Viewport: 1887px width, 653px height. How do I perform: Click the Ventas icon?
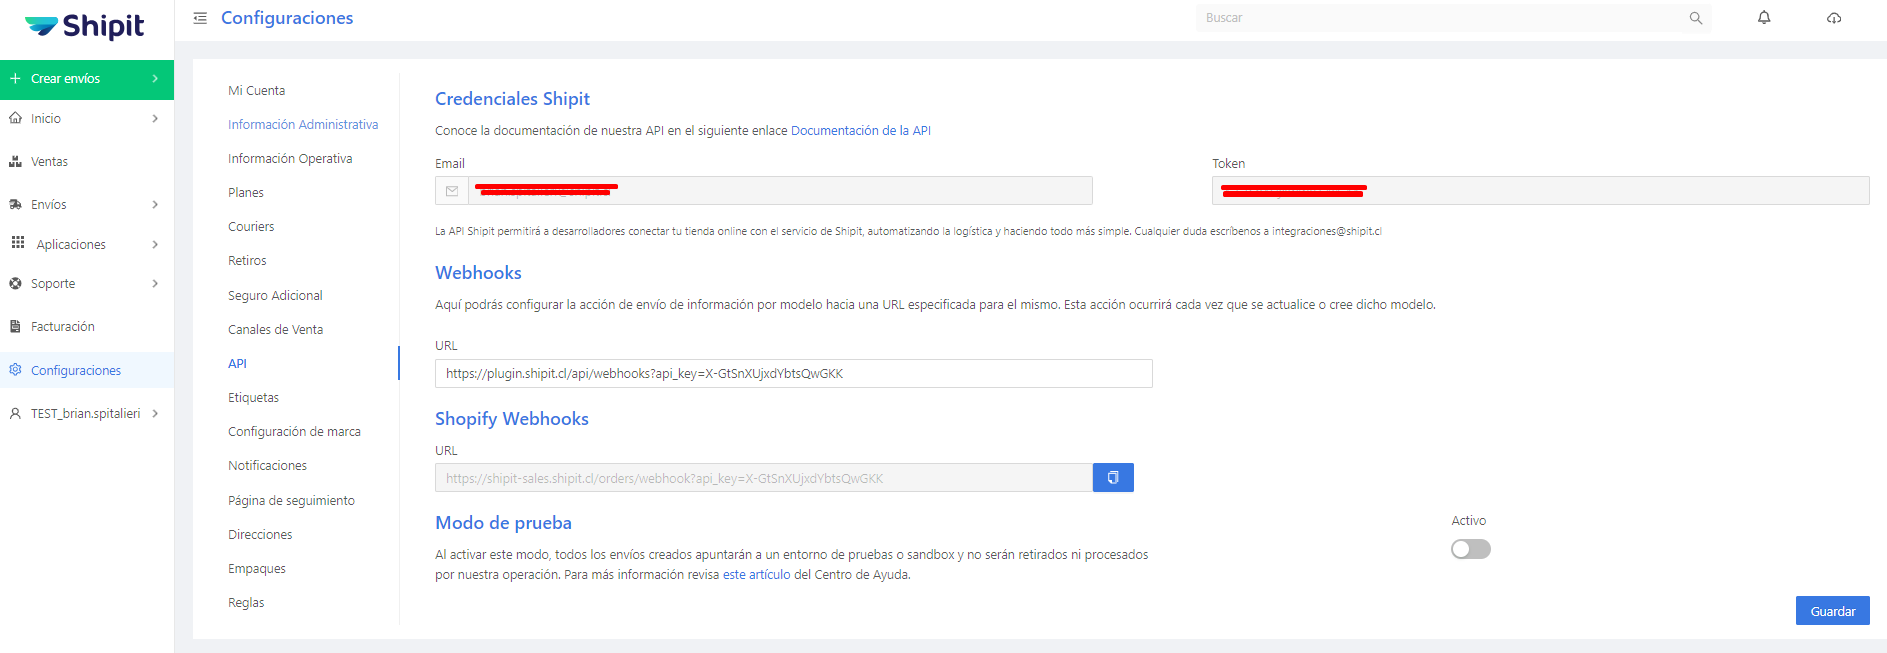15,161
